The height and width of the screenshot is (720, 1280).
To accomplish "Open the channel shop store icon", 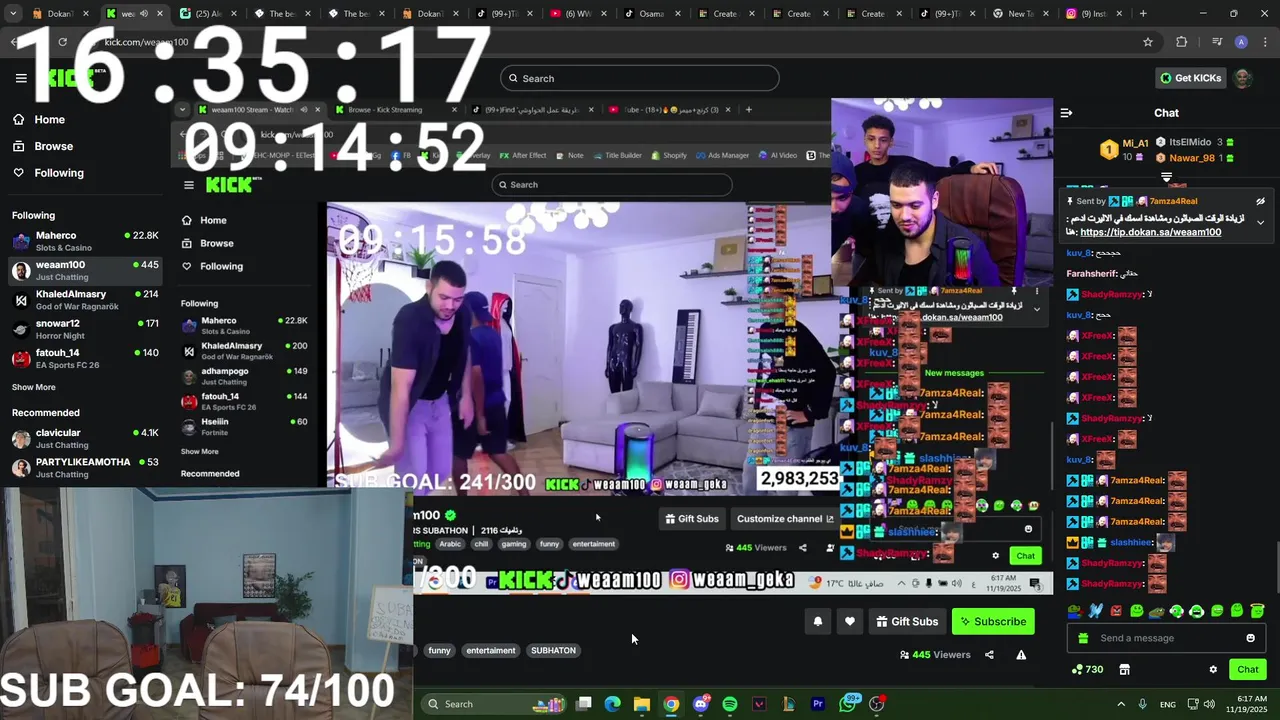I will [1124, 669].
